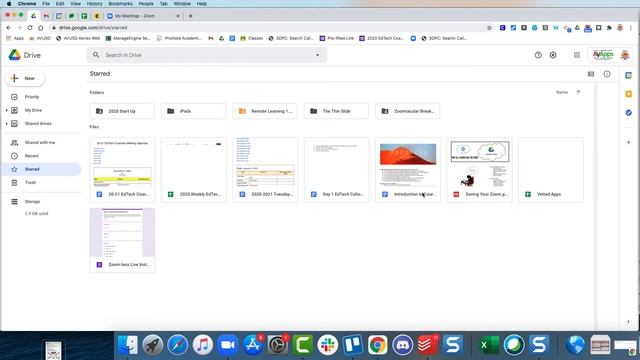Click the search magnifier icon
The width and height of the screenshot is (640, 360).
(x=96, y=55)
